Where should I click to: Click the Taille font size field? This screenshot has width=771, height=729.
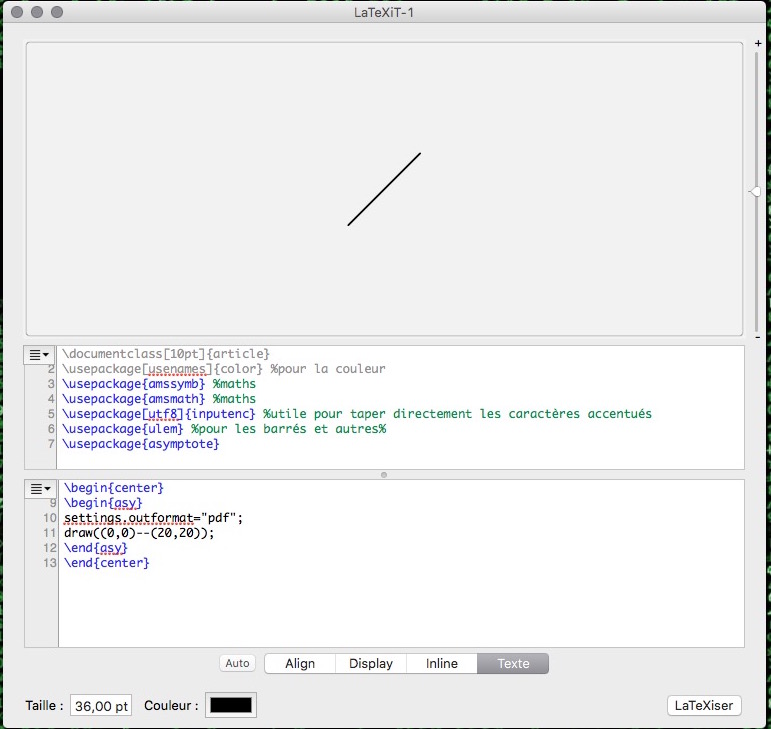101,705
